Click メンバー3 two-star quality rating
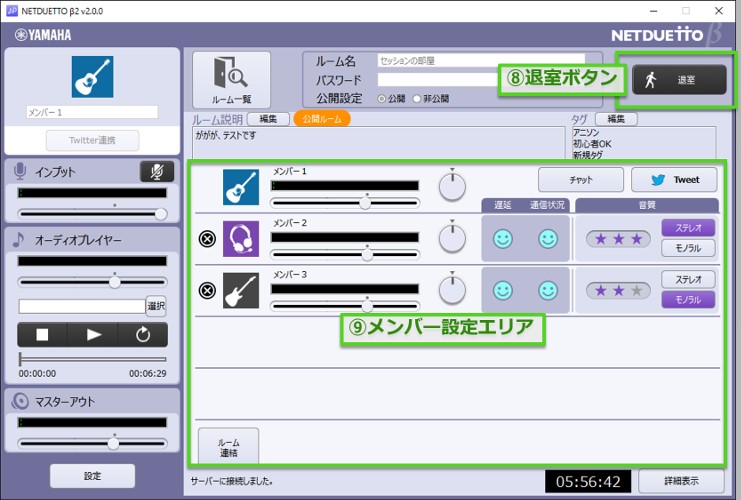Viewport: 741px width, 500px height. pyautogui.click(x=618, y=291)
